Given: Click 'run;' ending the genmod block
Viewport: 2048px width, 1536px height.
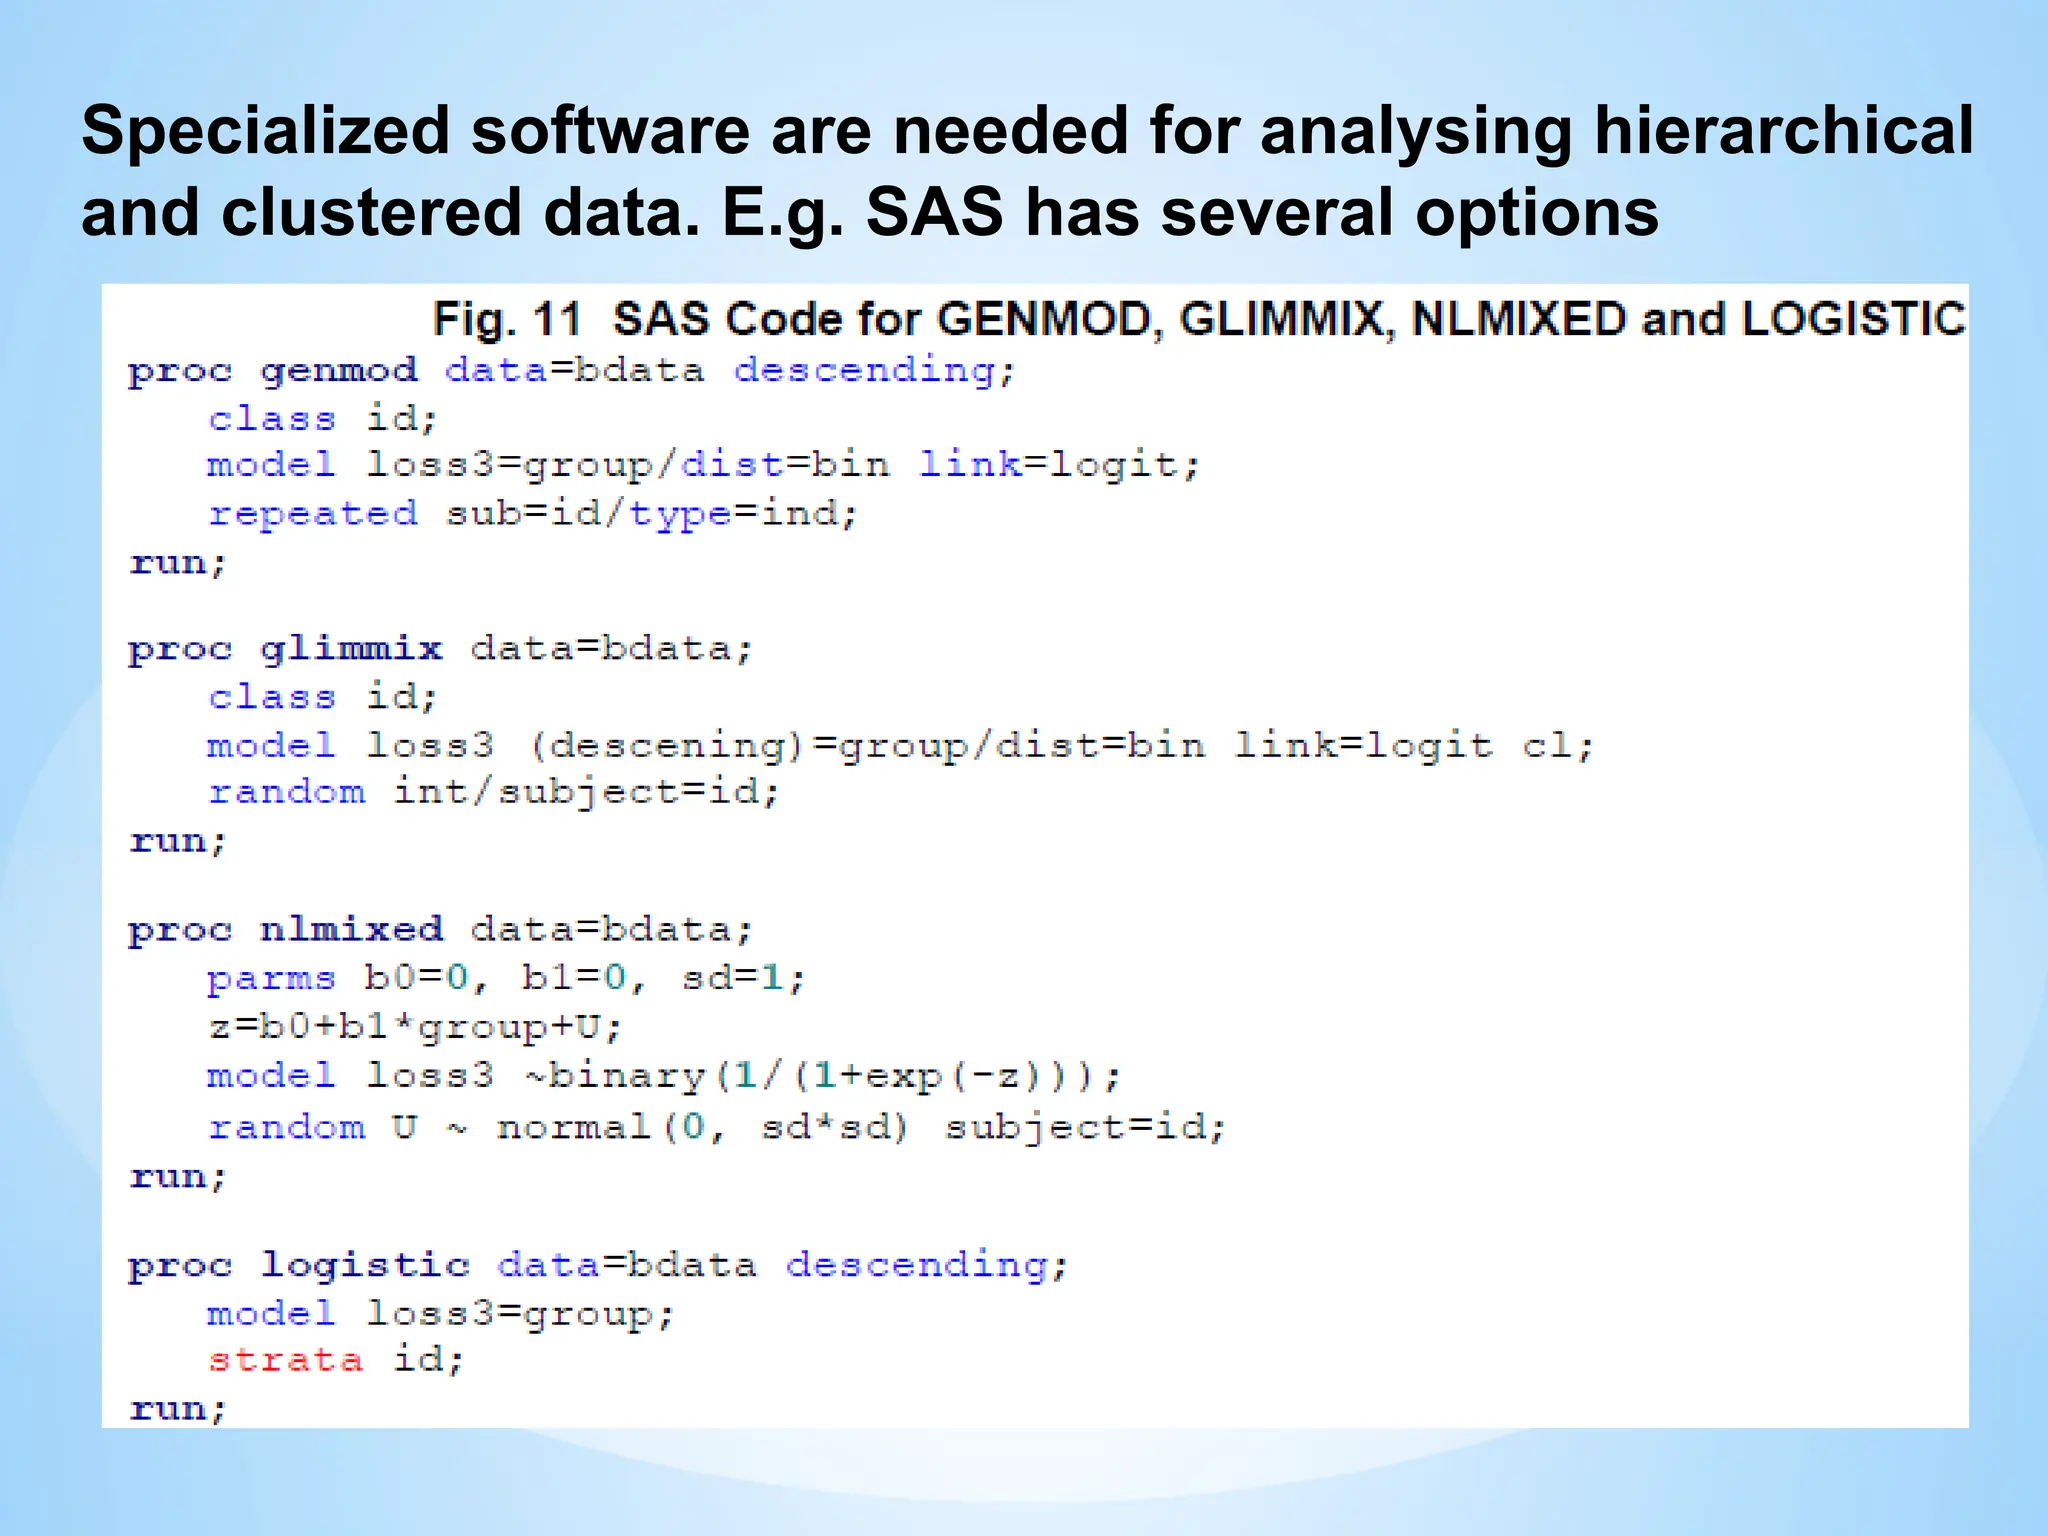Looking at the screenshot, I should (179, 563).
